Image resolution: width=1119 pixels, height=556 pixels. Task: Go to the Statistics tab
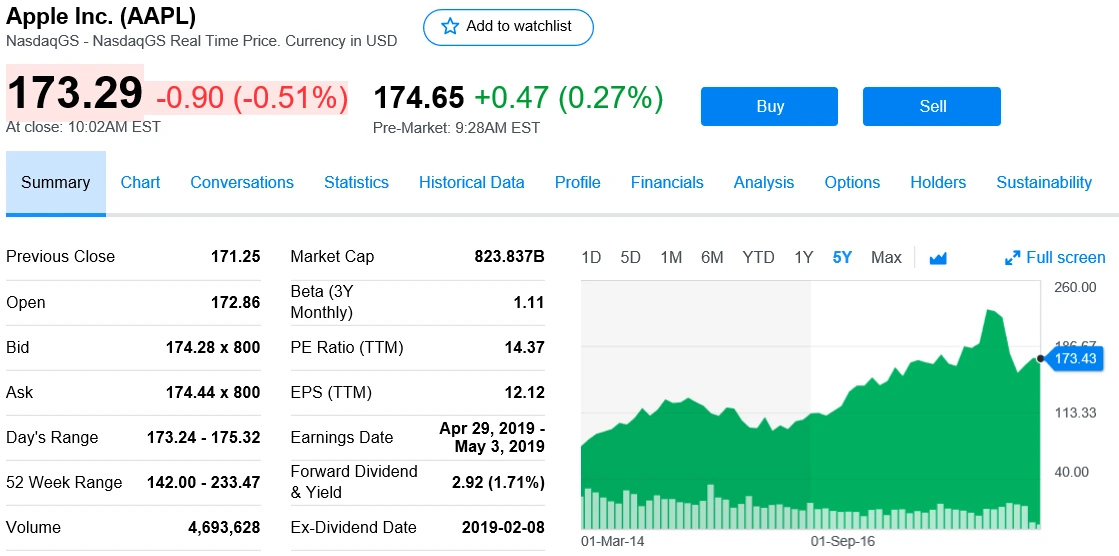pyautogui.click(x=356, y=183)
